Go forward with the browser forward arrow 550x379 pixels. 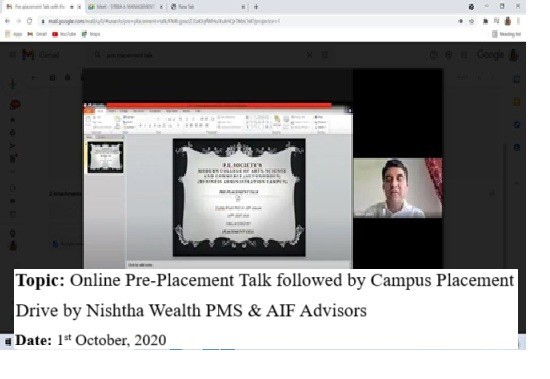(19, 21)
